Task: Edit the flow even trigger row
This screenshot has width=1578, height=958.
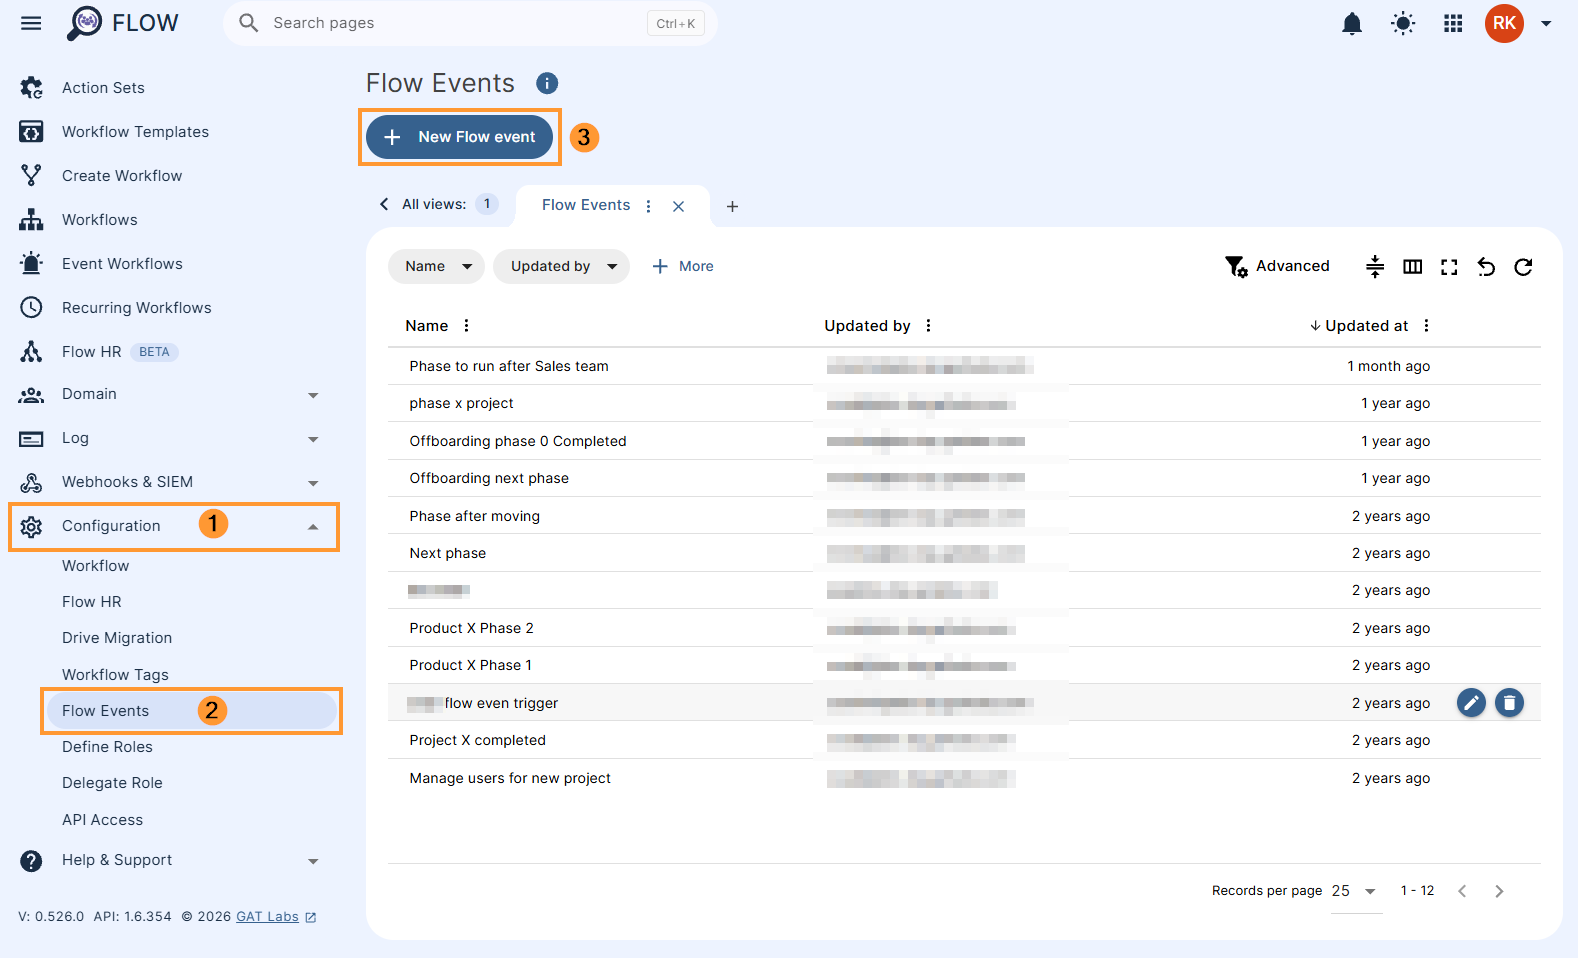Action: click(x=1471, y=703)
